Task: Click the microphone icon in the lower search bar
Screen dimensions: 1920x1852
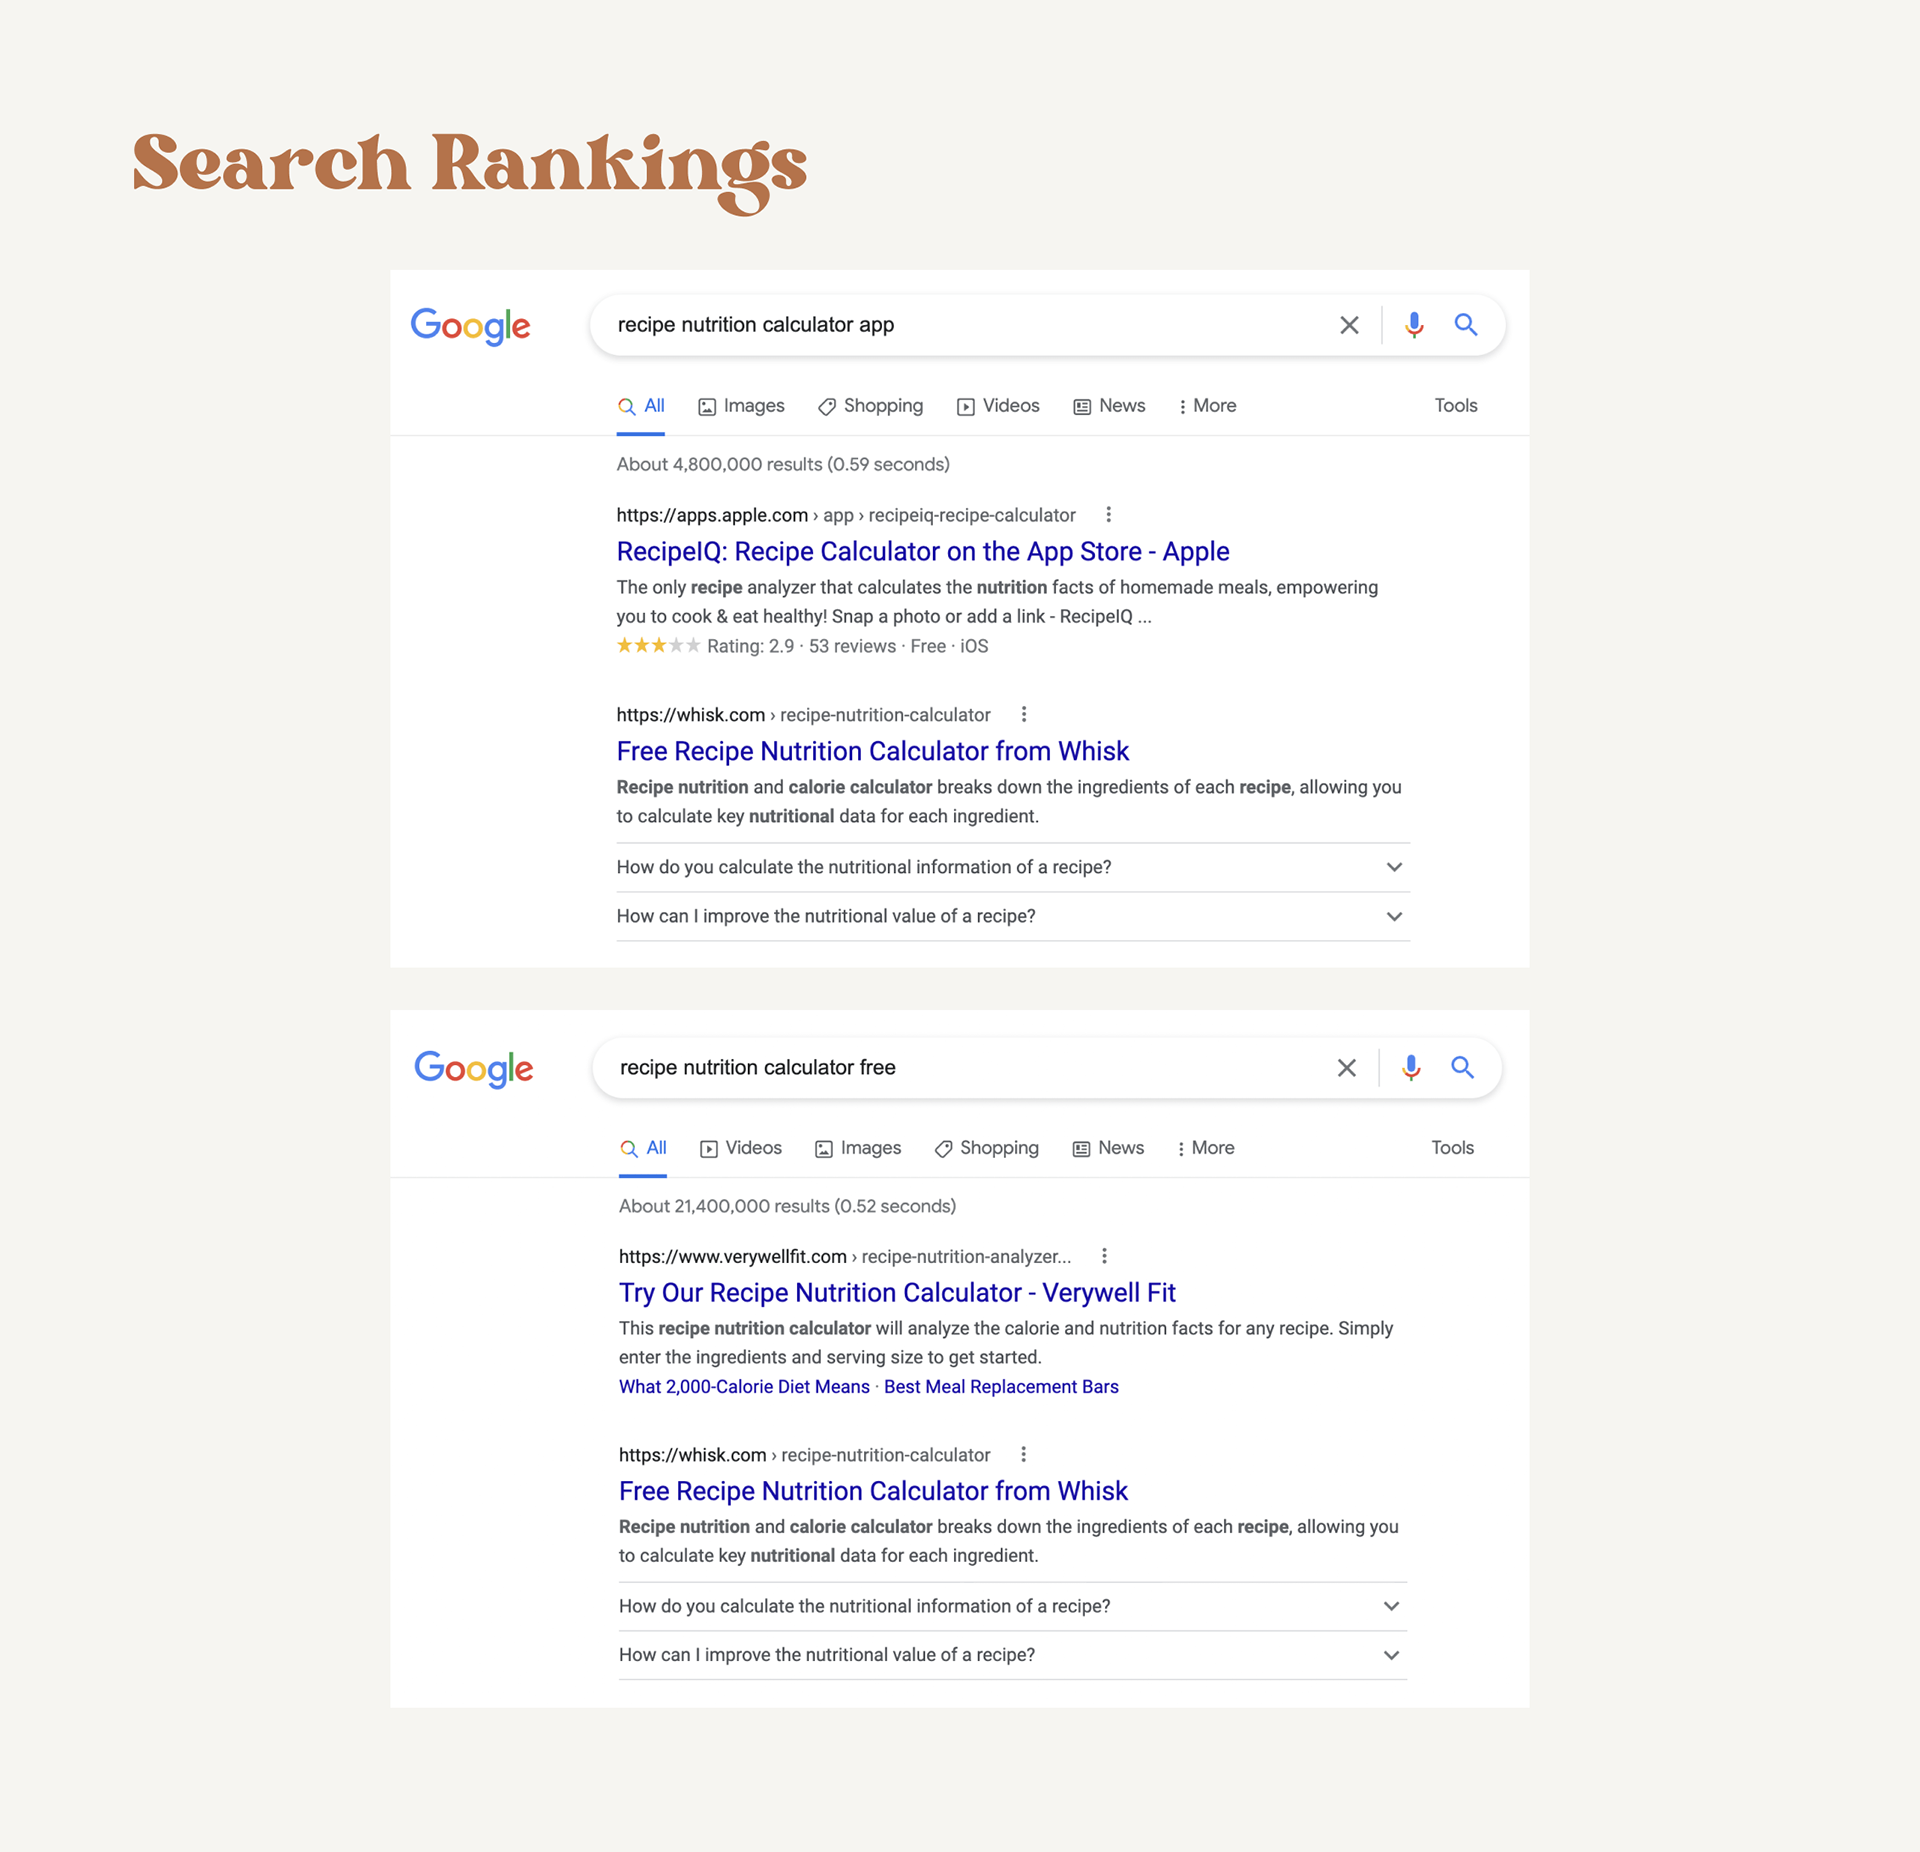Action: click(x=1411, y=1068)
